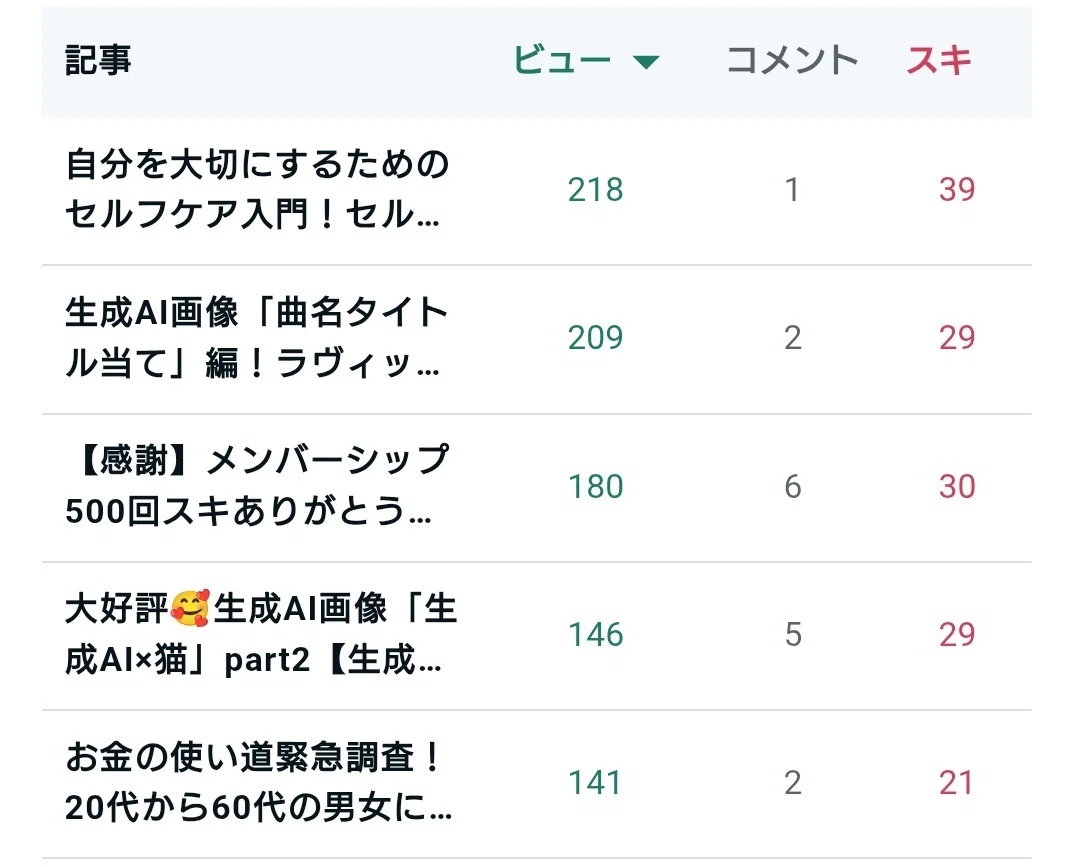Click the 209 view count
The width and height of the screenshot is (1077, 867).
click(596, 338)
